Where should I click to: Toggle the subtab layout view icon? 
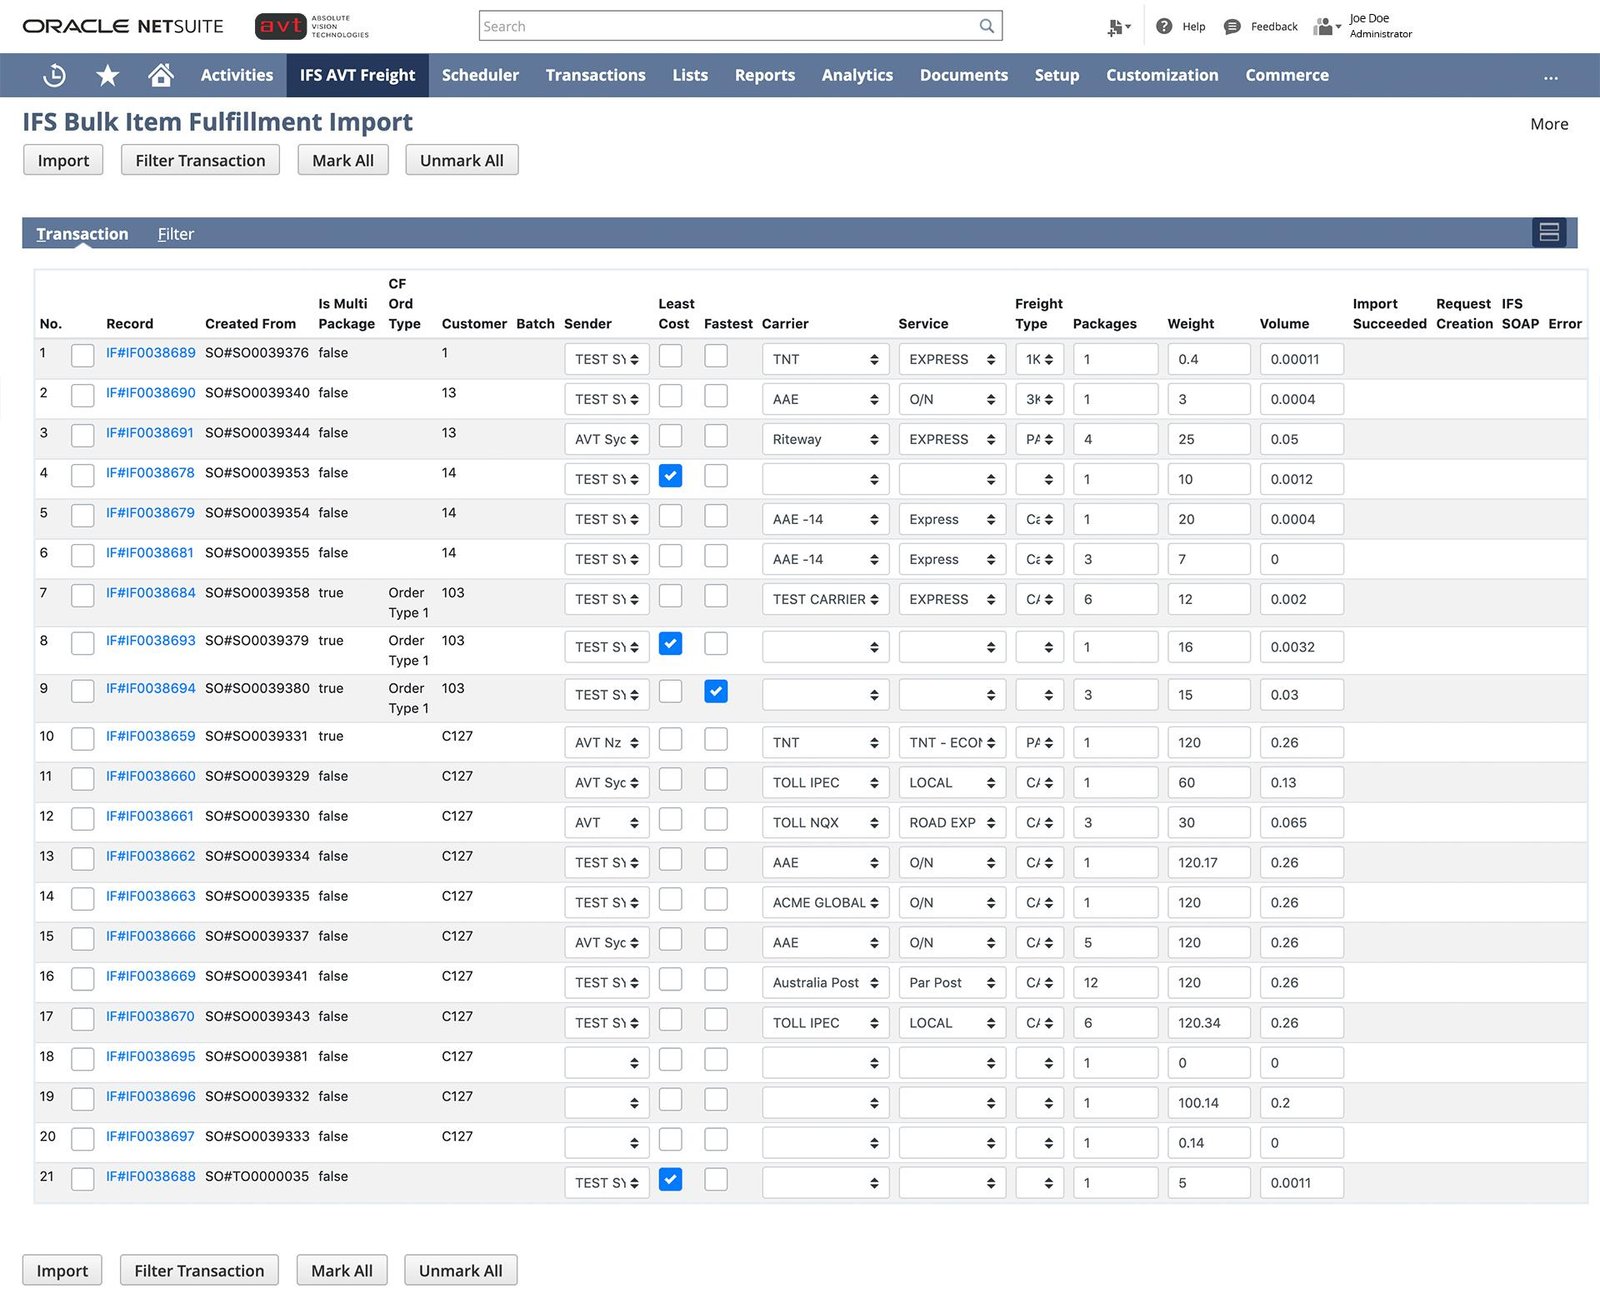(1549, 233)
